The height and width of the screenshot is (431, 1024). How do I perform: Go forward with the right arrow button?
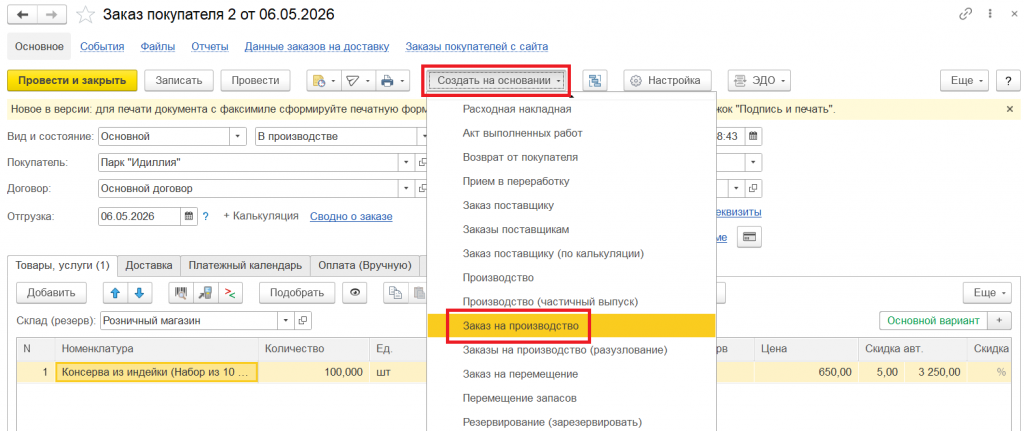(x=52, y=13)
